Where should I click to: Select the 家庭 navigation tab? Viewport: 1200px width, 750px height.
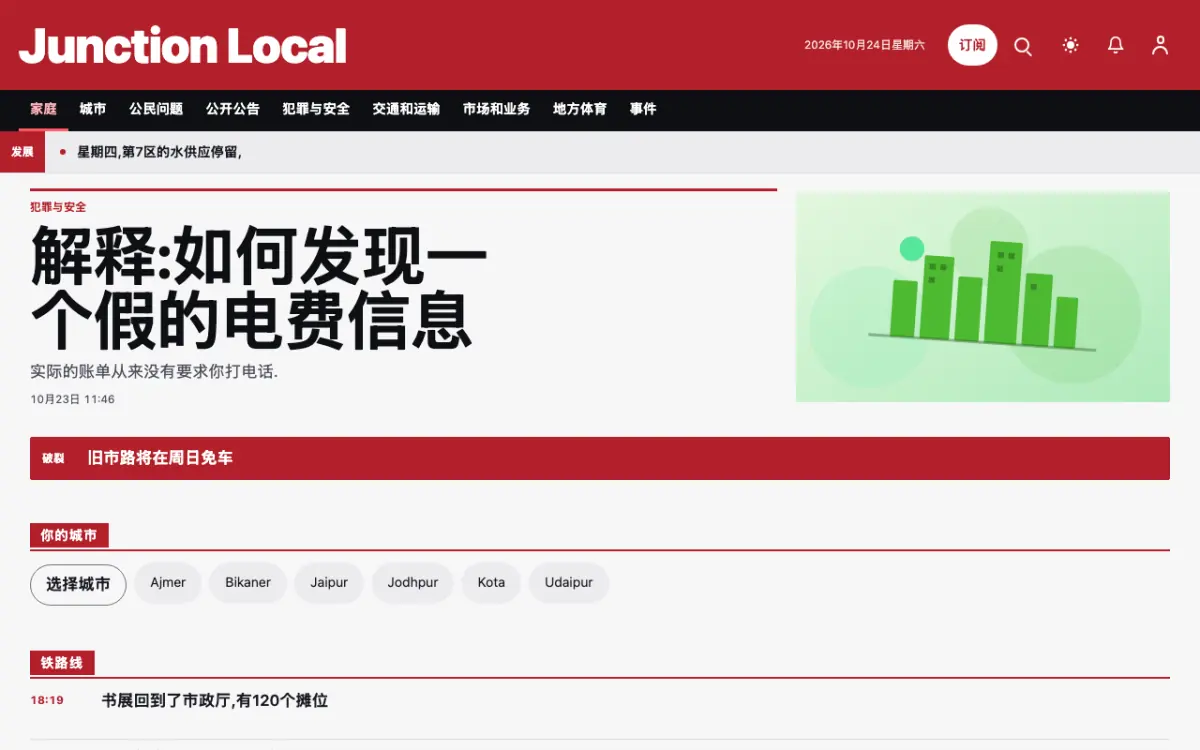(43, 109)
